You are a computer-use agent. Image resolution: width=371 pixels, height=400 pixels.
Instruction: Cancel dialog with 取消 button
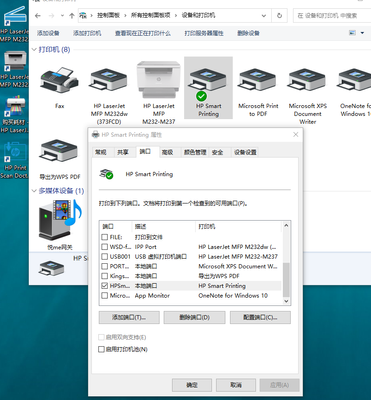click(x=236, y=385)
